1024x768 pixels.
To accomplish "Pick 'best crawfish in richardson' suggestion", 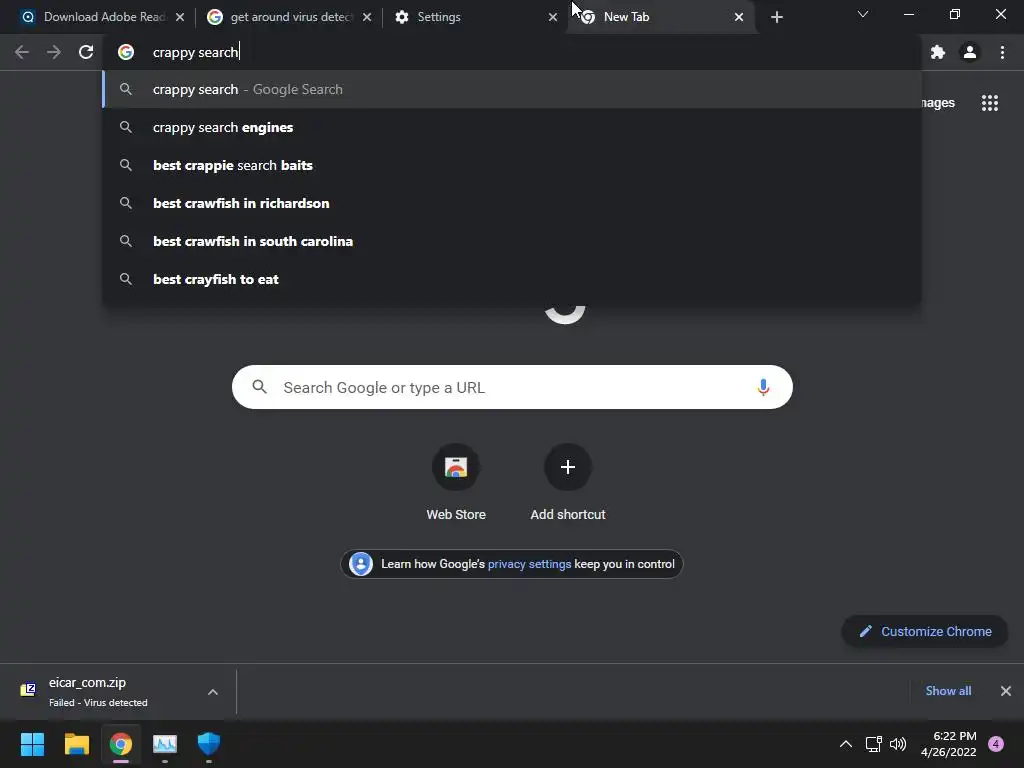I will pyautogui.click(x=512, y=203).
